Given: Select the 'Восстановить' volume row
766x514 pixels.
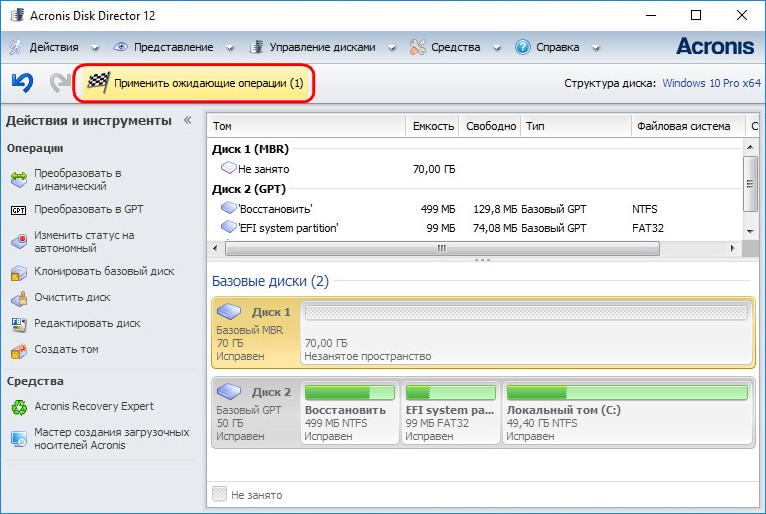Looking at the screenshot, I should (x=474, y=209).
